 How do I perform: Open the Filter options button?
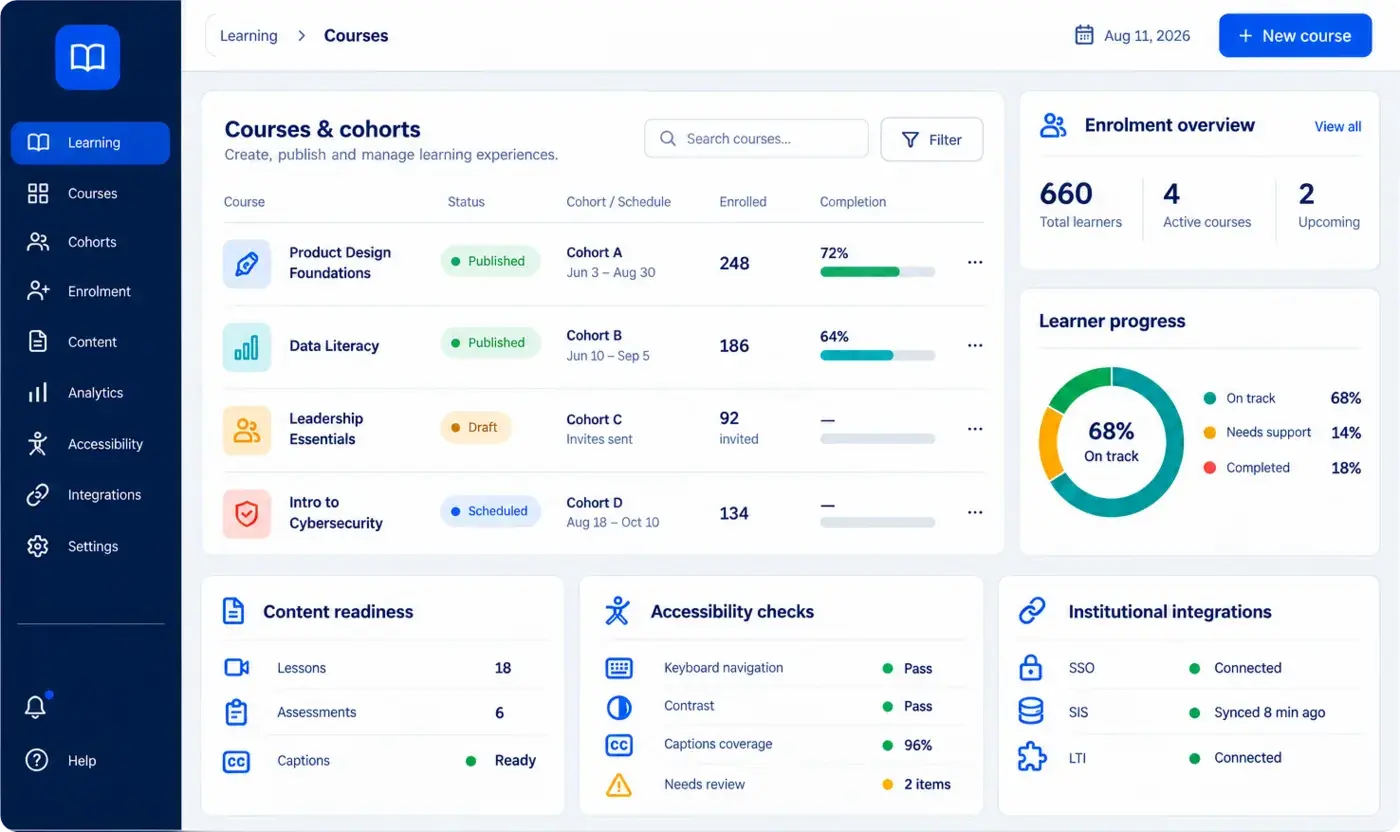(x=931, y=140)
